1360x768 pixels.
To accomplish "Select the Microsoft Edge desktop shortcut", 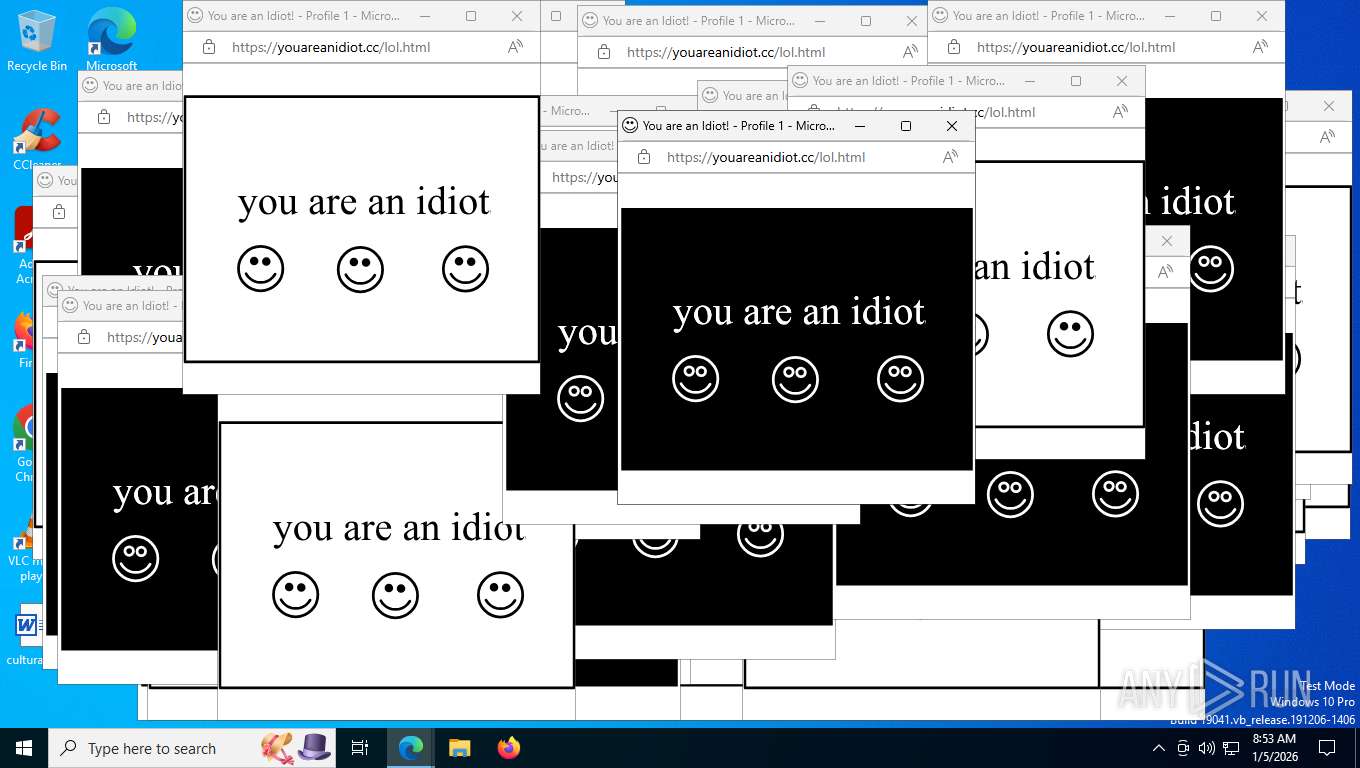I will pyautogui.click(x=111, y=40).
